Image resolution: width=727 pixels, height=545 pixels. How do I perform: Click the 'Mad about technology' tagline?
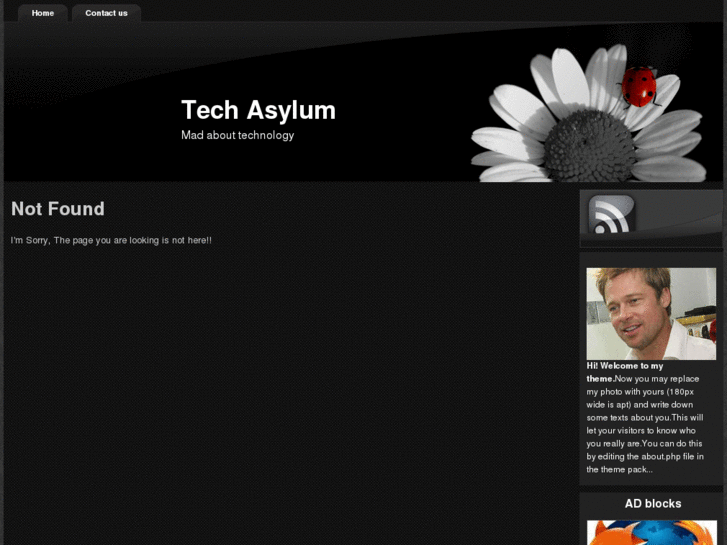click(237, 135)
